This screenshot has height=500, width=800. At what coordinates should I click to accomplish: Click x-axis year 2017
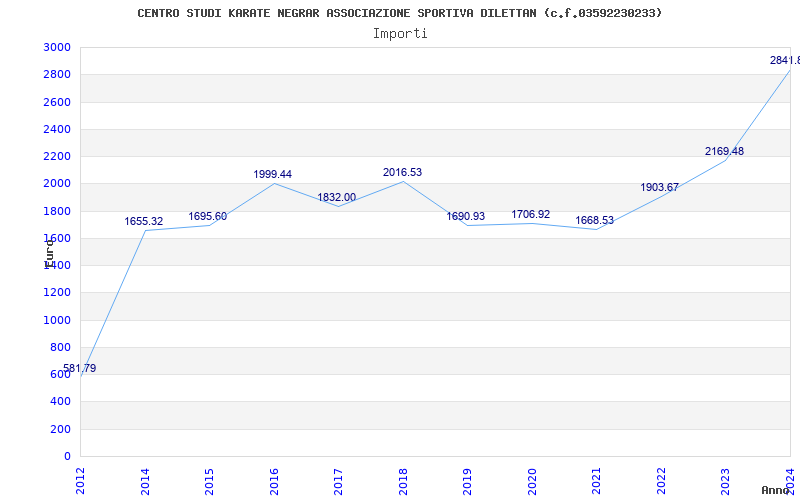(x=338, y=481)
